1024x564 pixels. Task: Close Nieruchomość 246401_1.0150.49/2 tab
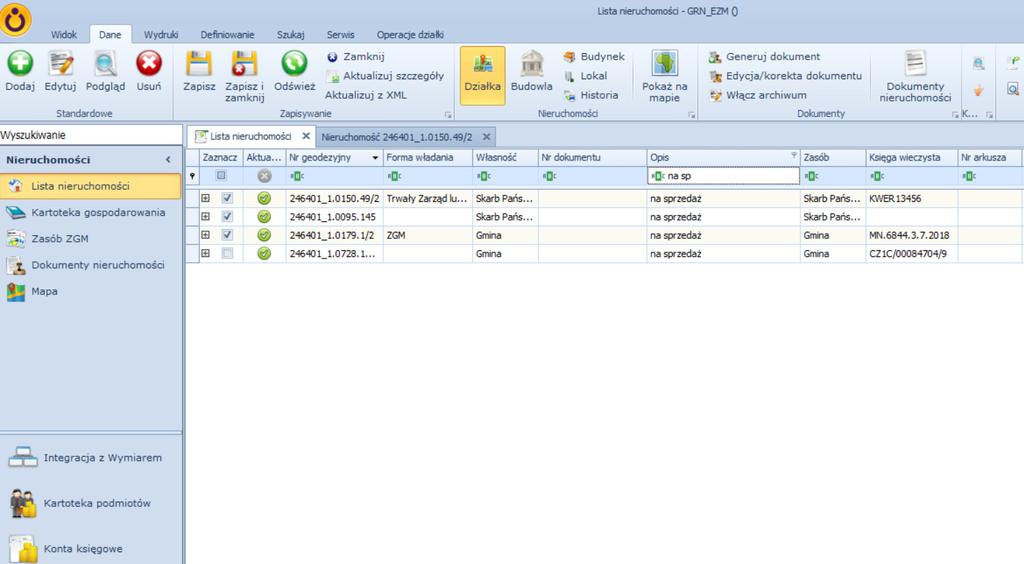click(x=486, y=137)
